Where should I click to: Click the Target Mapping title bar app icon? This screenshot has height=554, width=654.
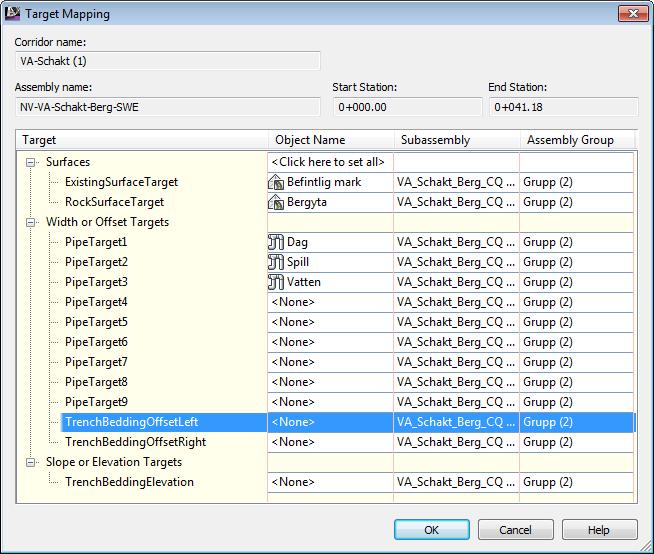[12, 13]
